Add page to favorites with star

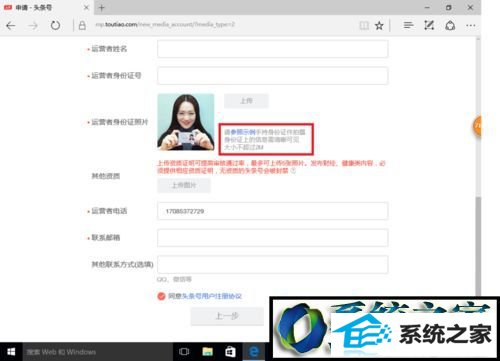coord(379,26)
